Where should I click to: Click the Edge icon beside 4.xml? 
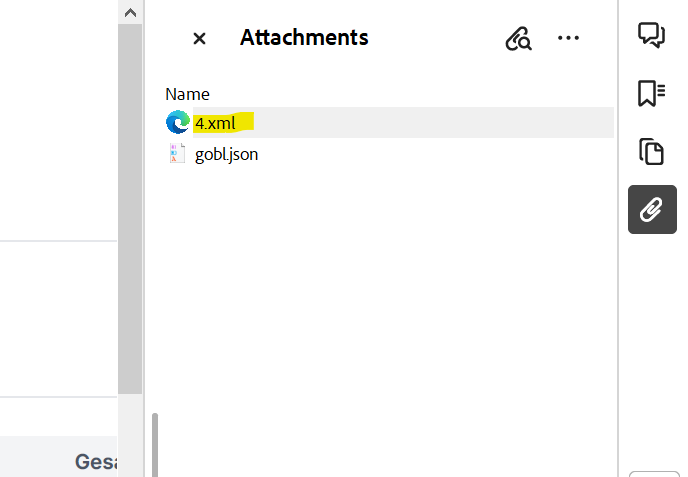(178, 122)
